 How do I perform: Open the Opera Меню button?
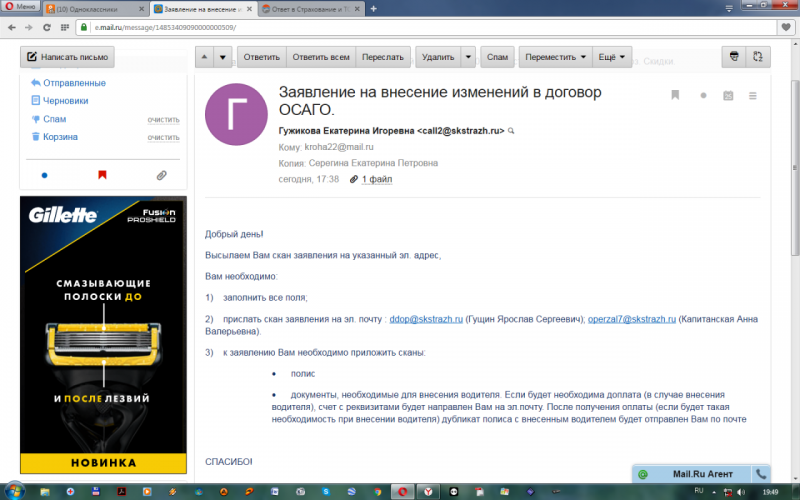tap(20, 7)
